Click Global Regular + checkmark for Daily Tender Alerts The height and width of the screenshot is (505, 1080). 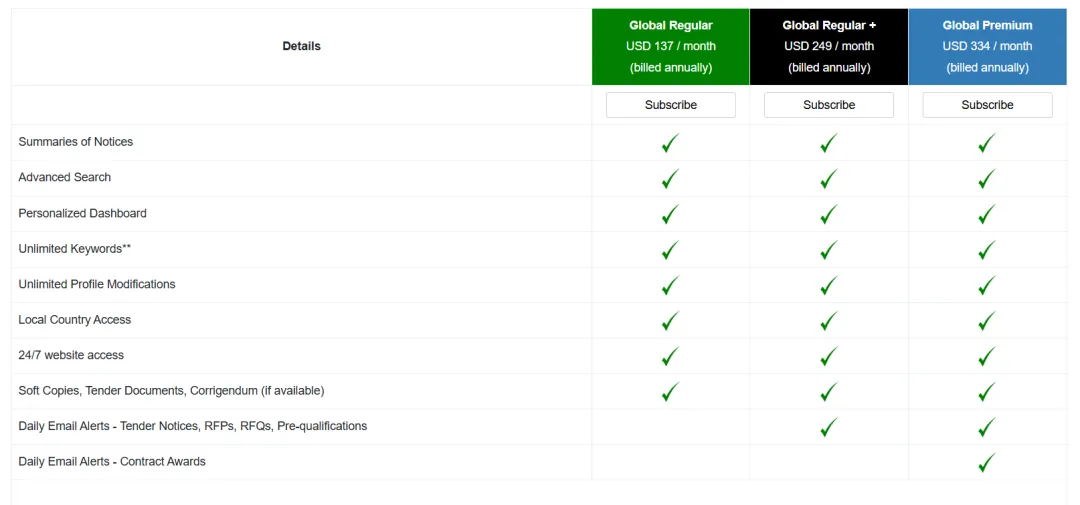point(828,427)
